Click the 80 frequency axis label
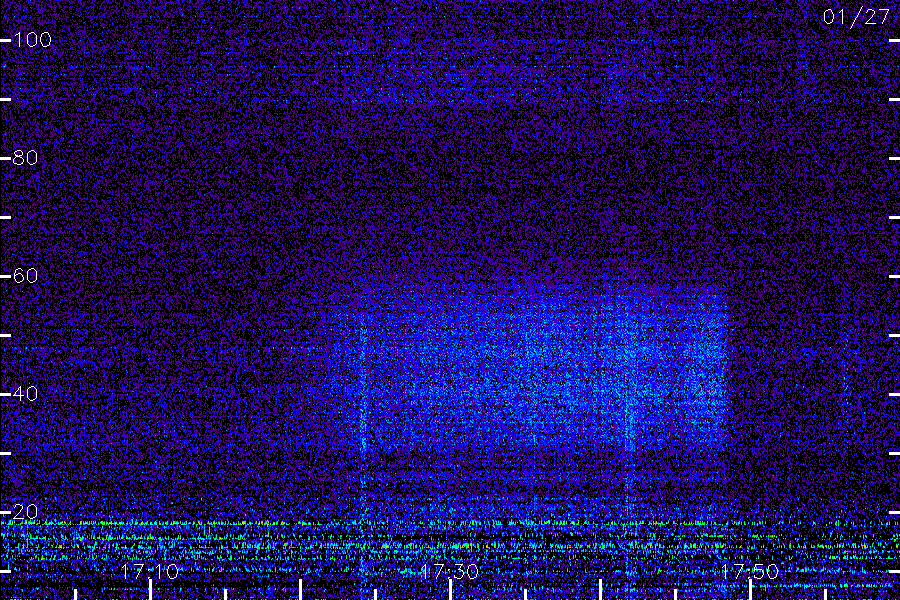This screenshot has height=600, width=900. tap(25, 158)
